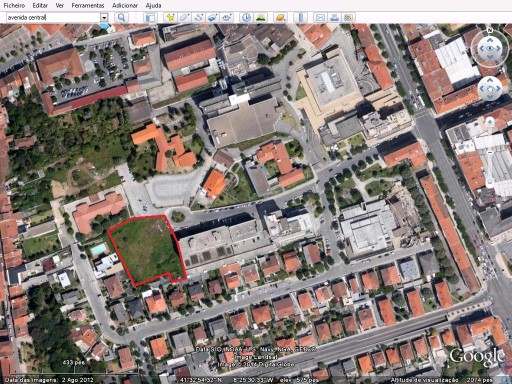Click the search magnifier button
This screenshot has width=512, height=384.
[122, 17]
